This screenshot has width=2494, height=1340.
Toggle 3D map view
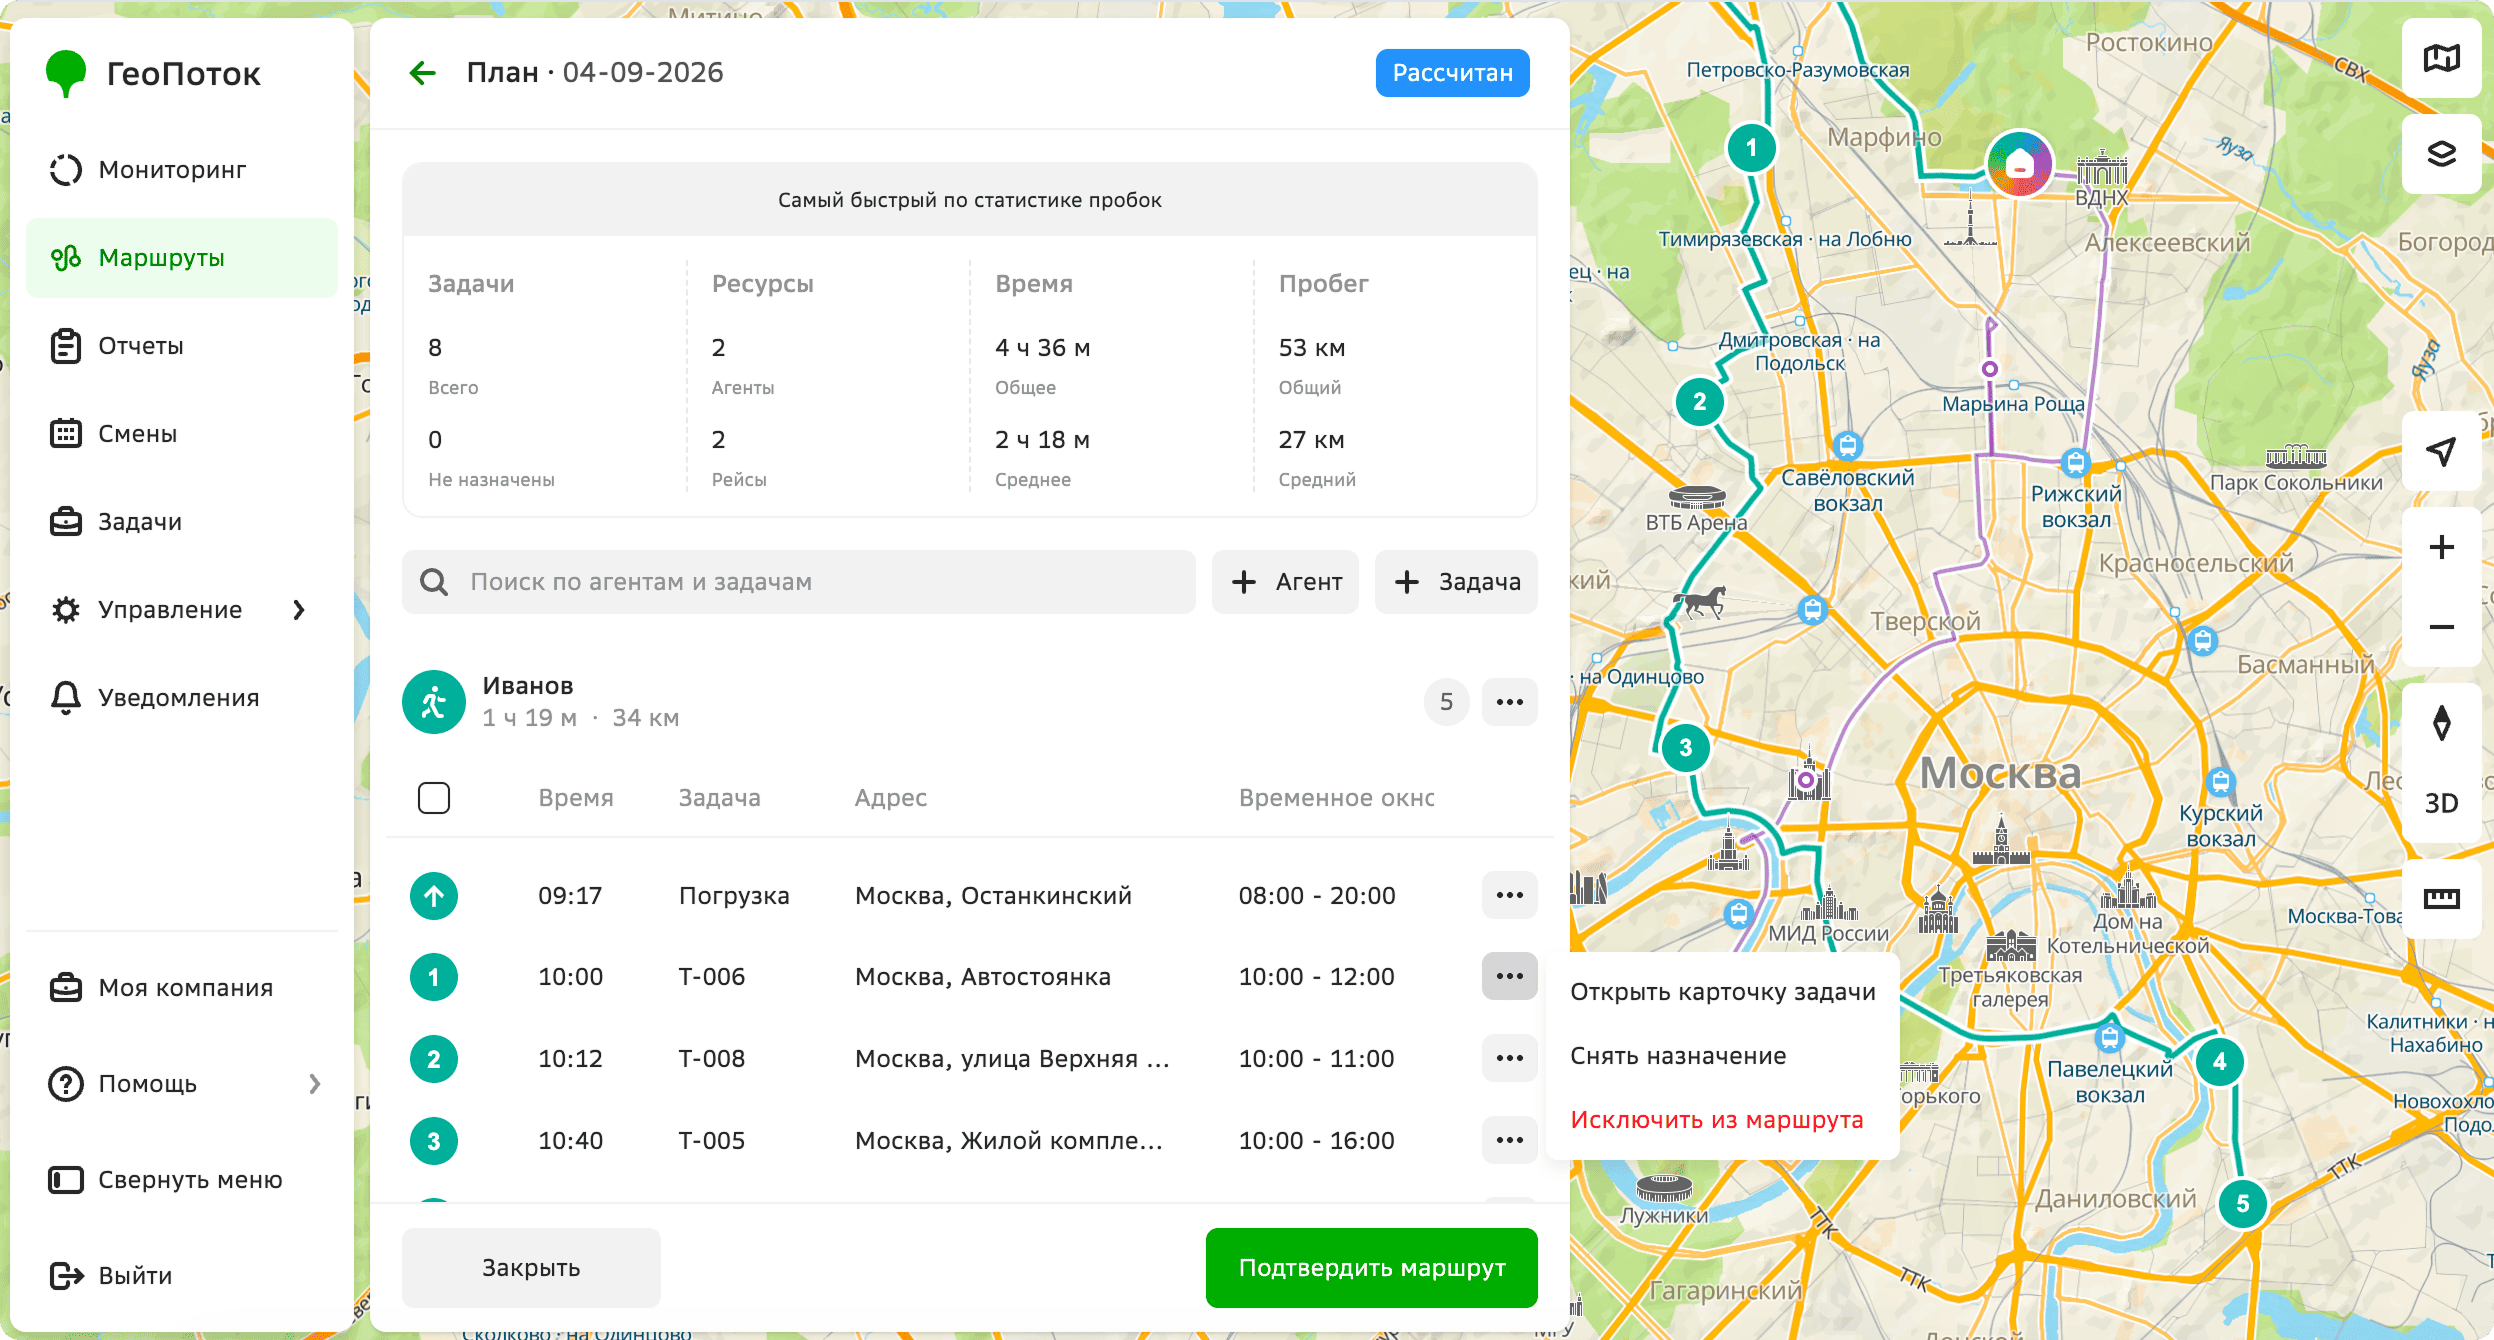click(2441, 803)
